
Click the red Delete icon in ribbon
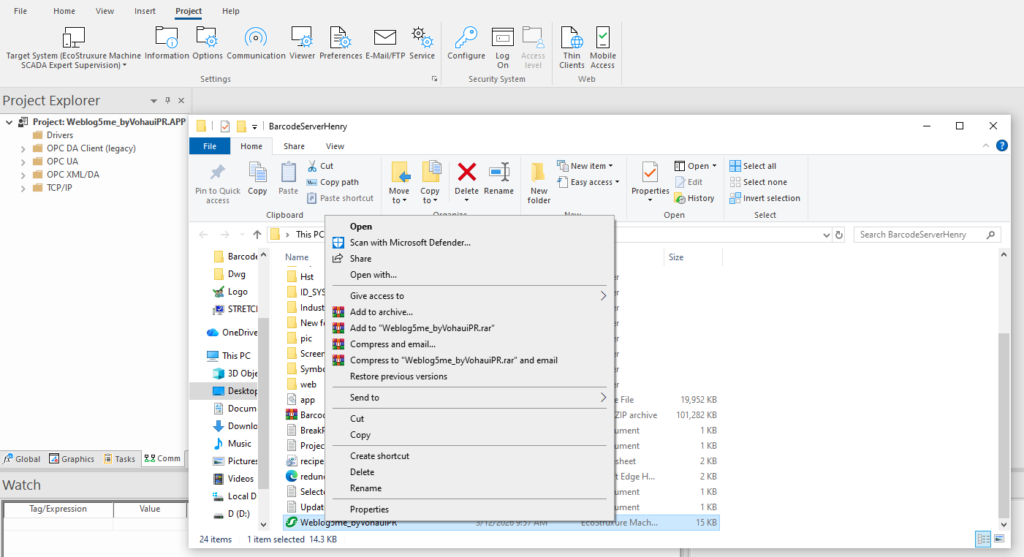pyautogui.click(x=466, y=180)
